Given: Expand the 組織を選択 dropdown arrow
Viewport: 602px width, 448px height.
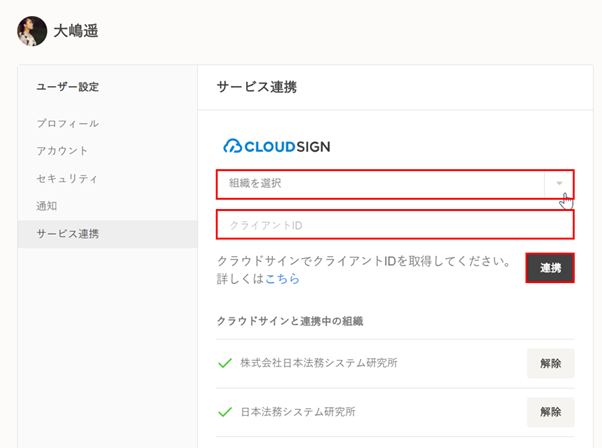Looking at the screenshot, I should coord(559,184).
